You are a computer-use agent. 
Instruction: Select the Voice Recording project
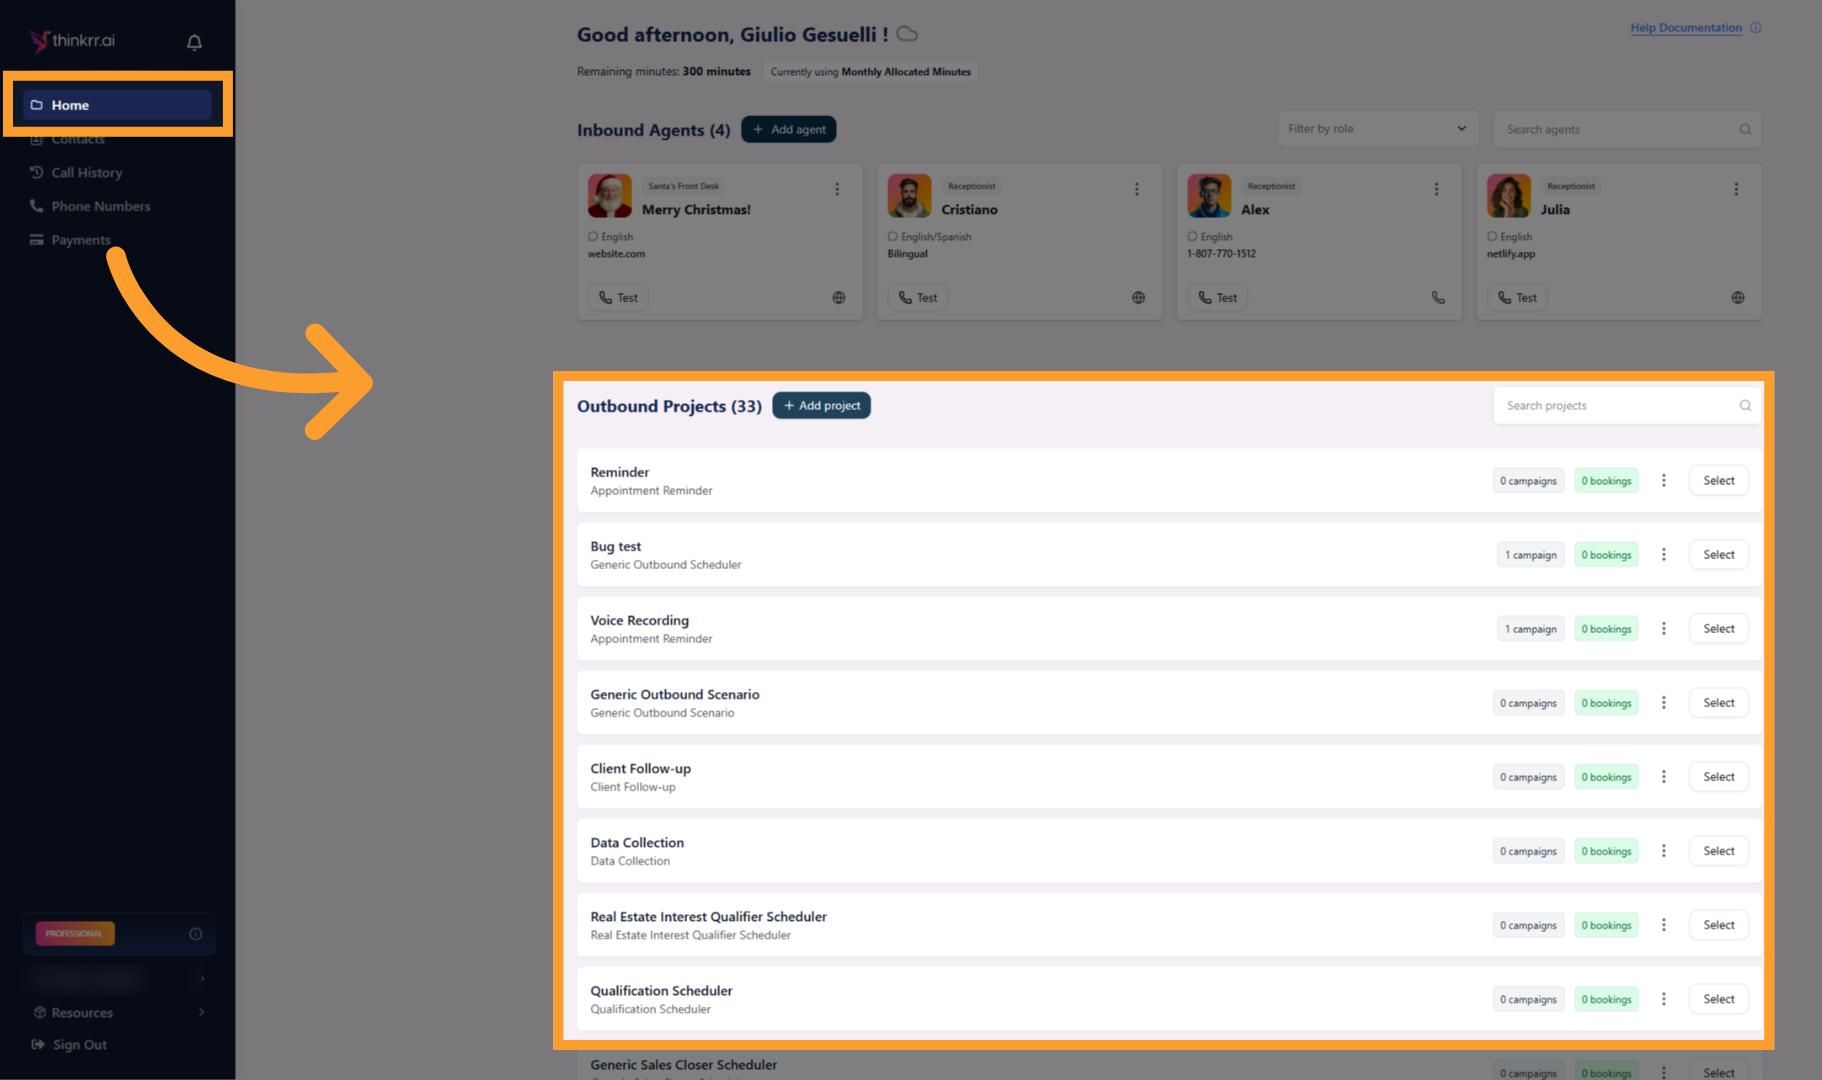[x=1719, y=629]
